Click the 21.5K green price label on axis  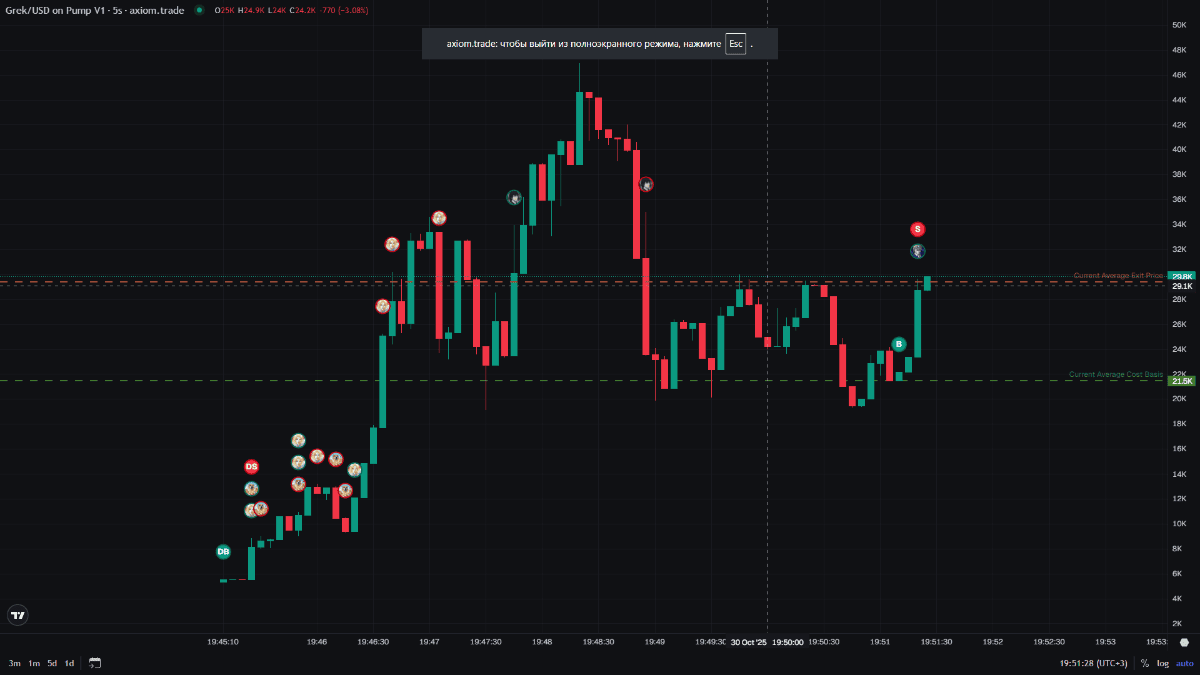[x=1182, y=381]
